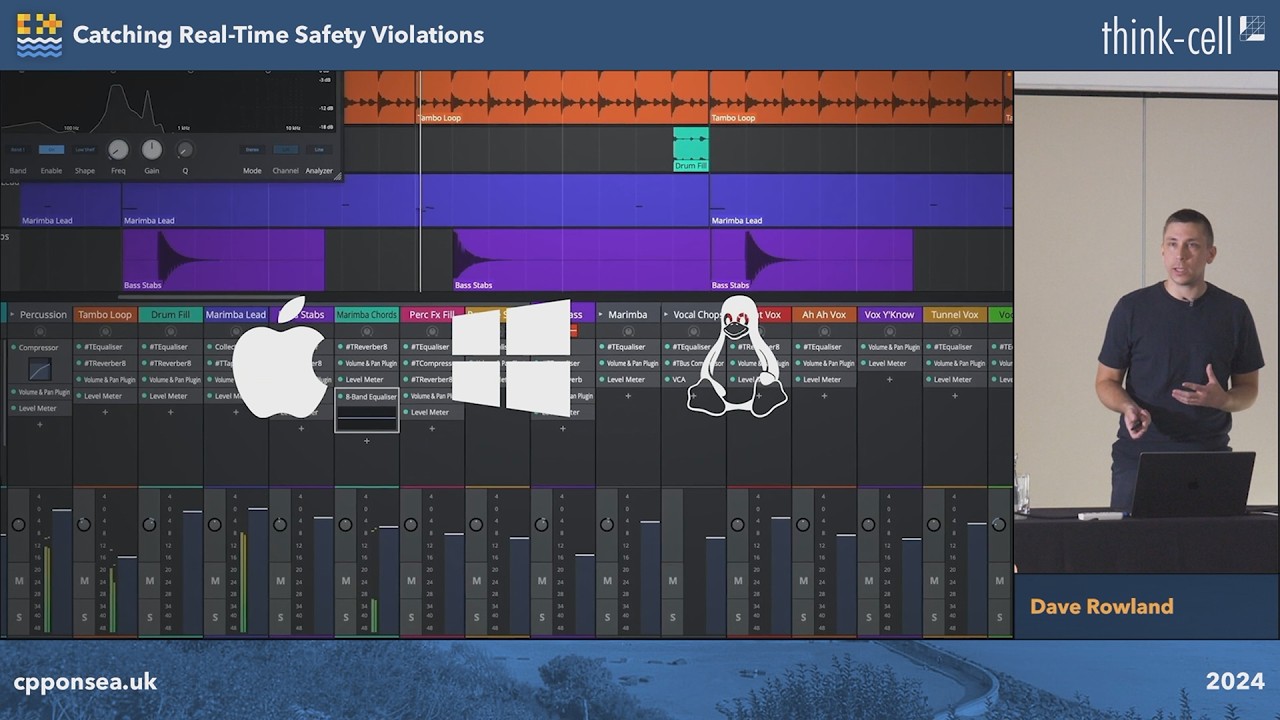Image resolution: width=1280 pixels, height=720 pixels.
Task: Add a plugin to the Ah Ah Vox channel
Action: pos(824,396)
